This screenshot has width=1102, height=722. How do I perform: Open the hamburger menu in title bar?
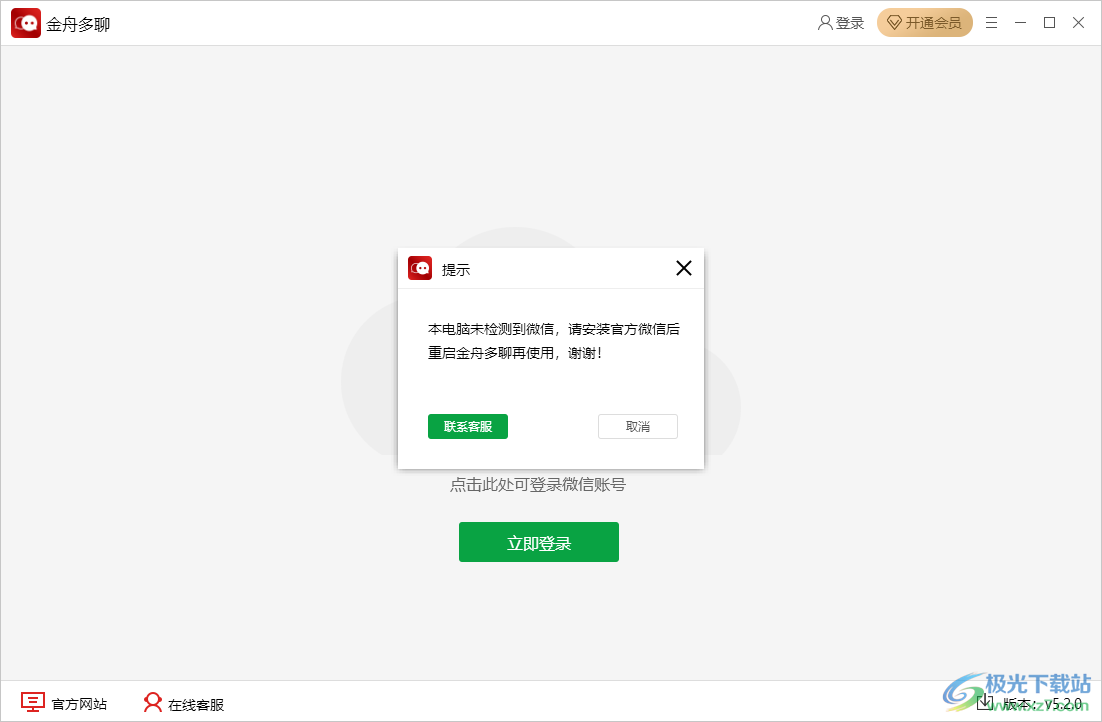pos(991,23)
